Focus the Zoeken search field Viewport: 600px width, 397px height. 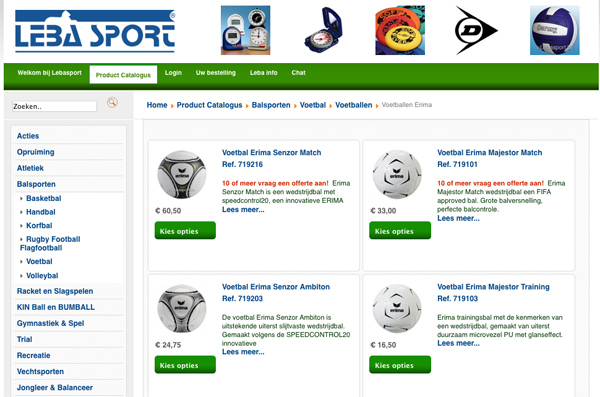click(x=54, y=106)
